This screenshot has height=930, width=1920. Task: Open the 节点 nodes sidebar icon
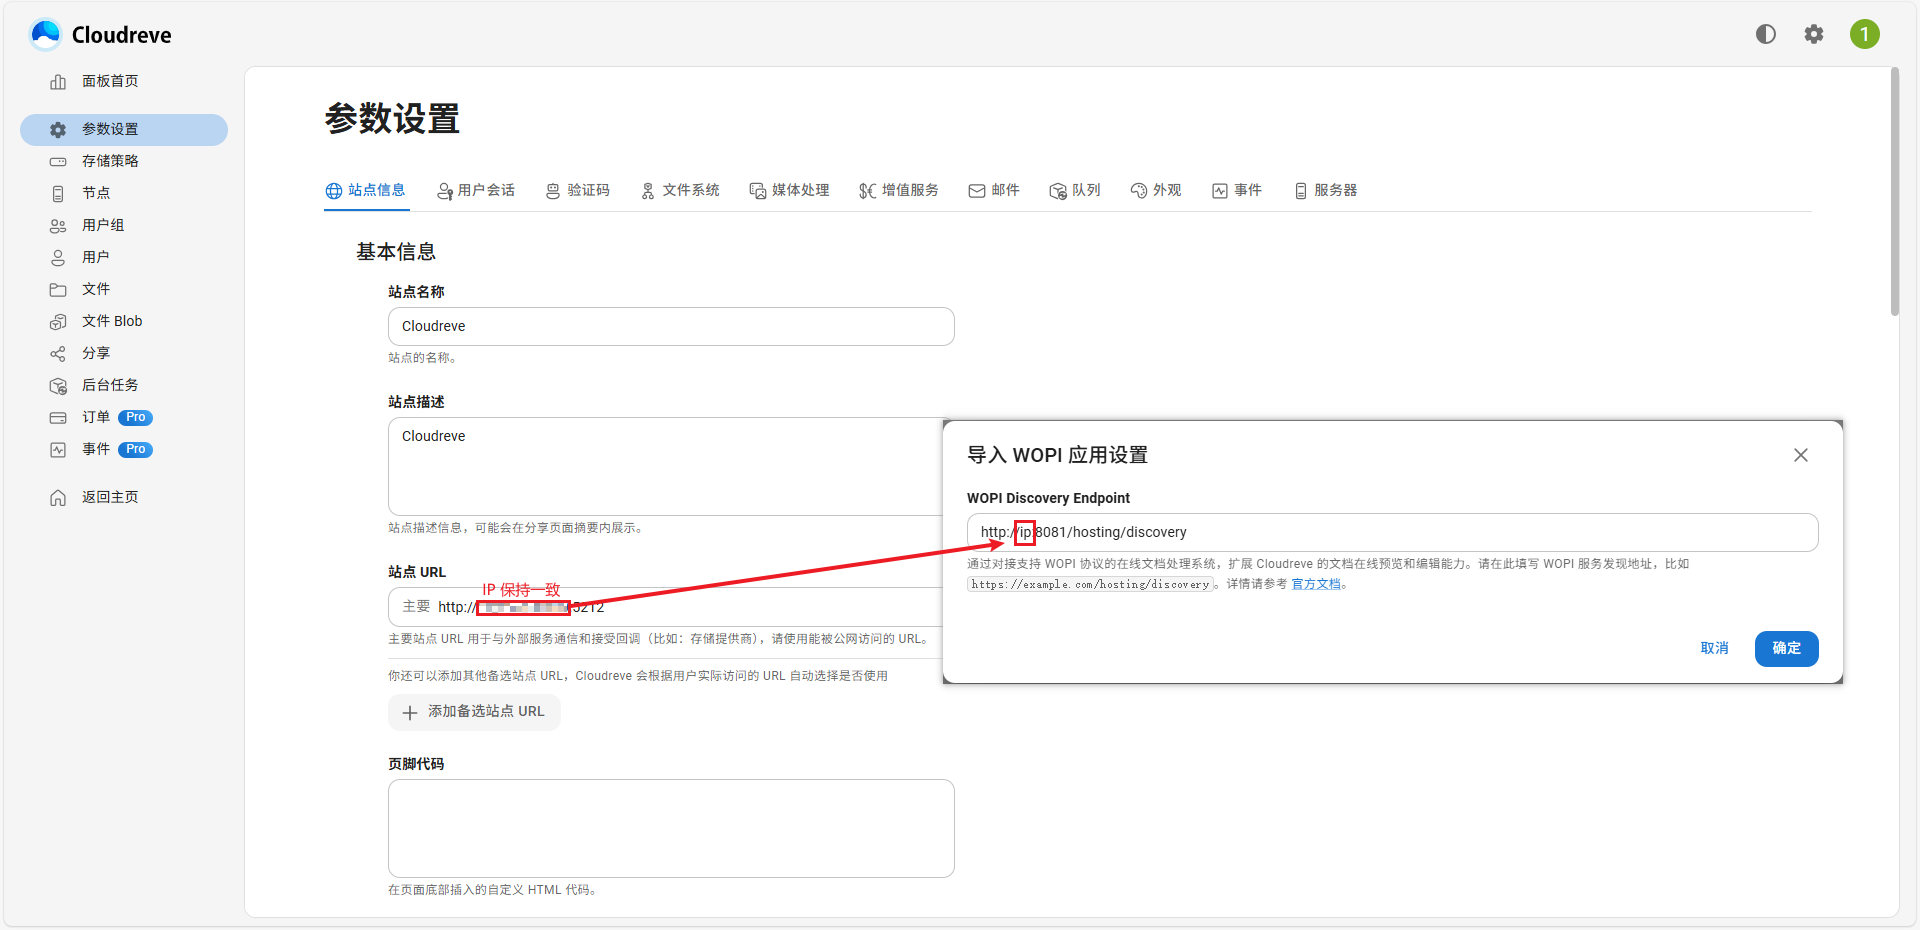[x=58, y=192]
